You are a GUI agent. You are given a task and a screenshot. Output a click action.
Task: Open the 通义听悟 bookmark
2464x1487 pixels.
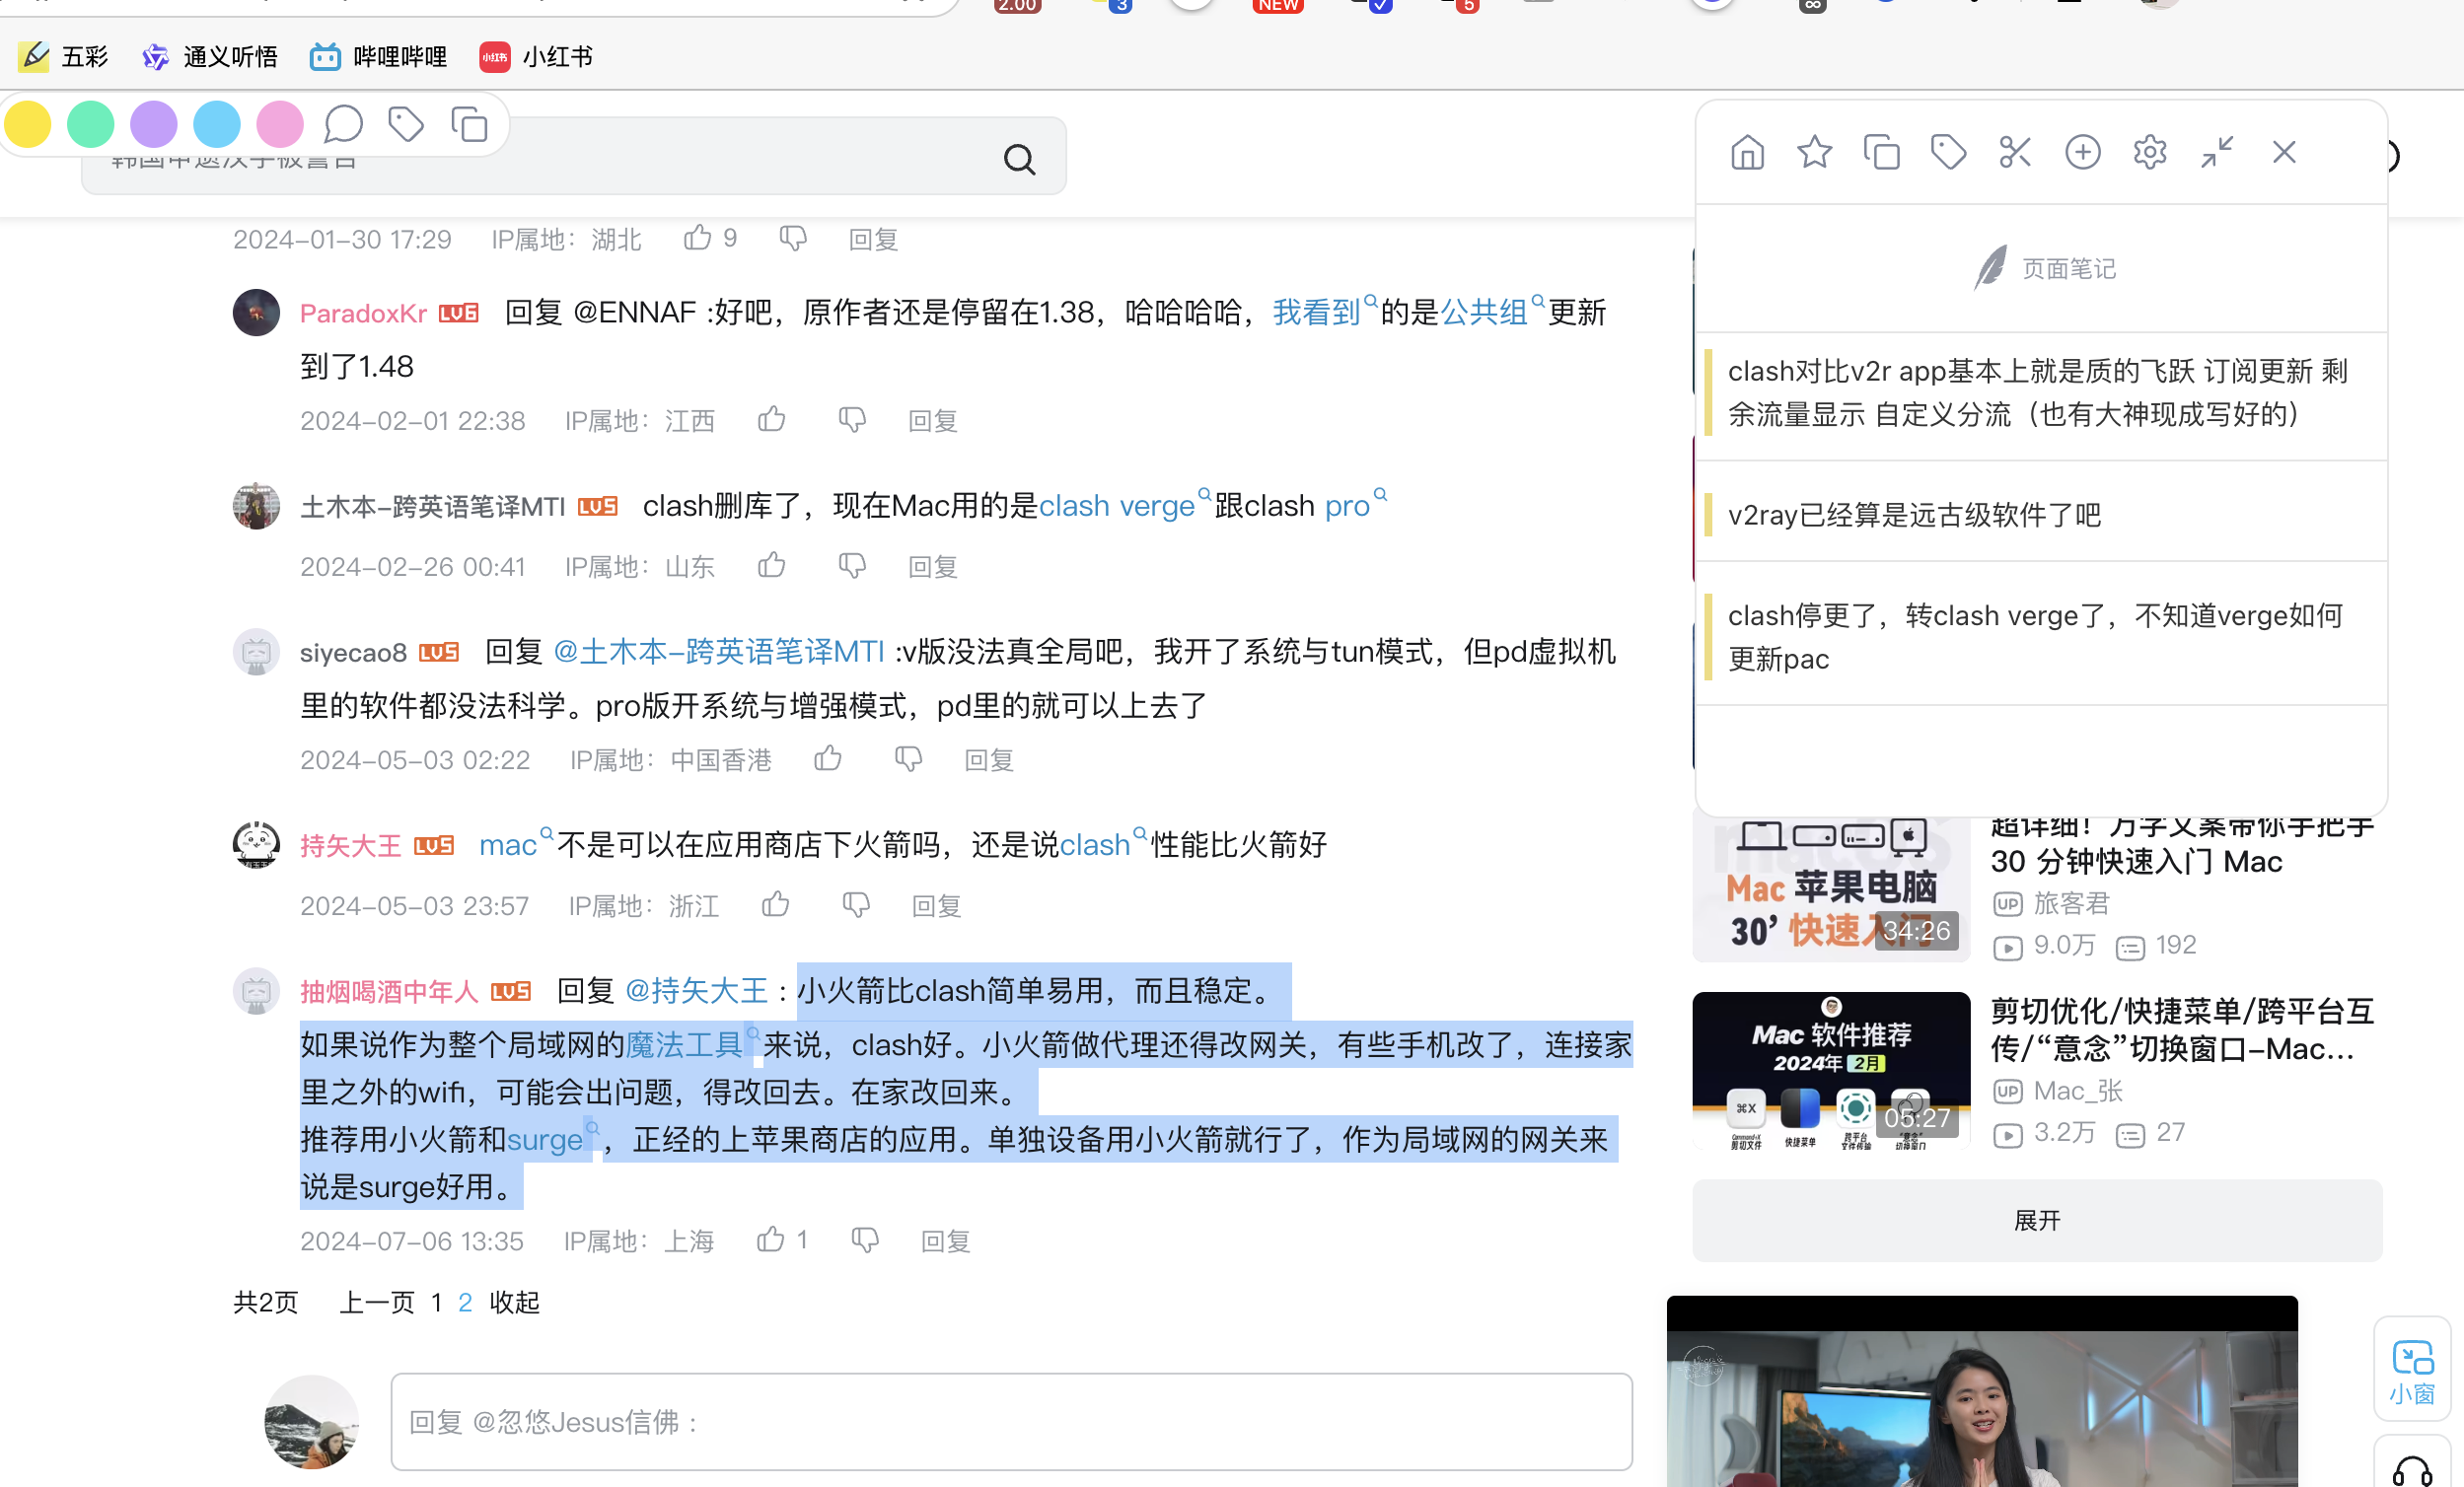pyautogui.click(x=209, y=57)
